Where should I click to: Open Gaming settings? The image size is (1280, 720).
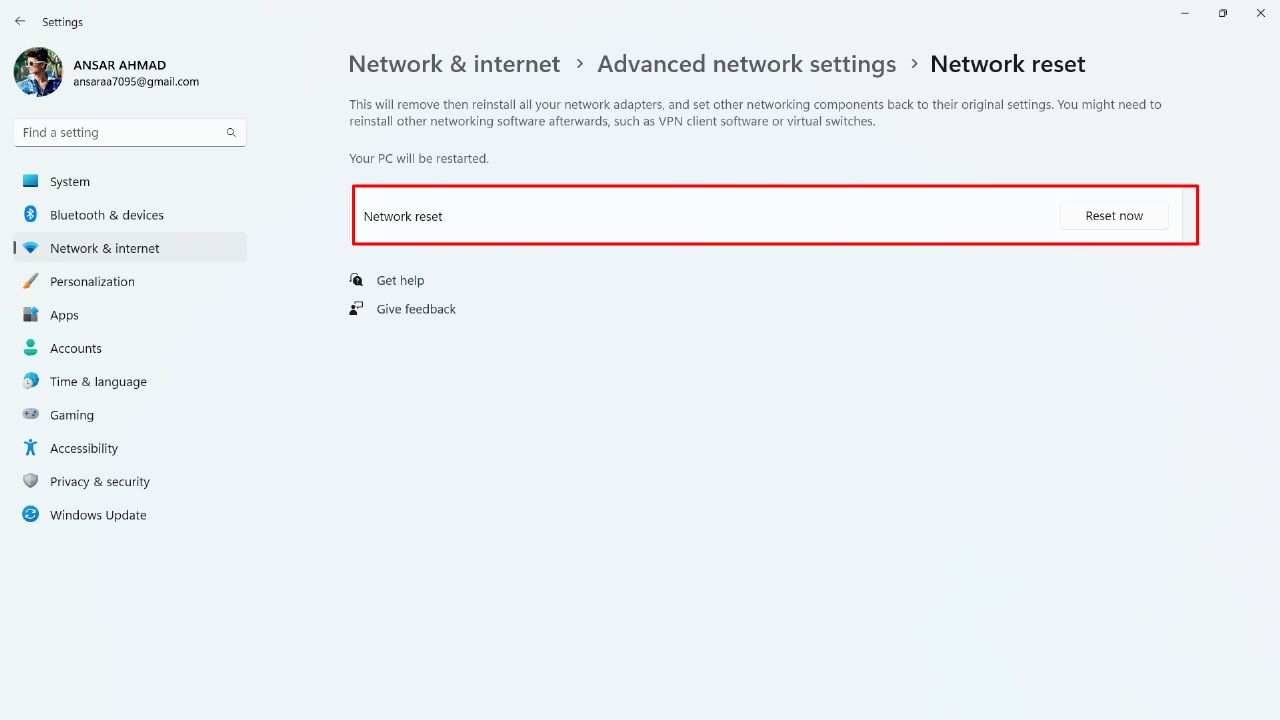click(30, 414)
